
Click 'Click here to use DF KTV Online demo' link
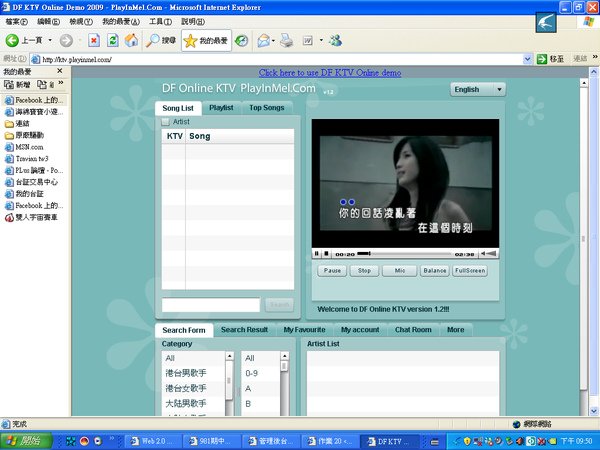coord(330,73)
